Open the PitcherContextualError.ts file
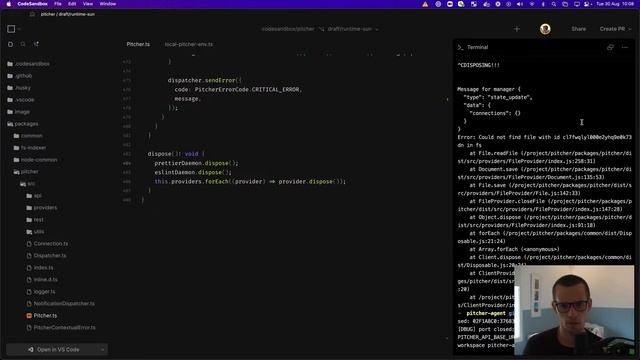 (64, 328)
